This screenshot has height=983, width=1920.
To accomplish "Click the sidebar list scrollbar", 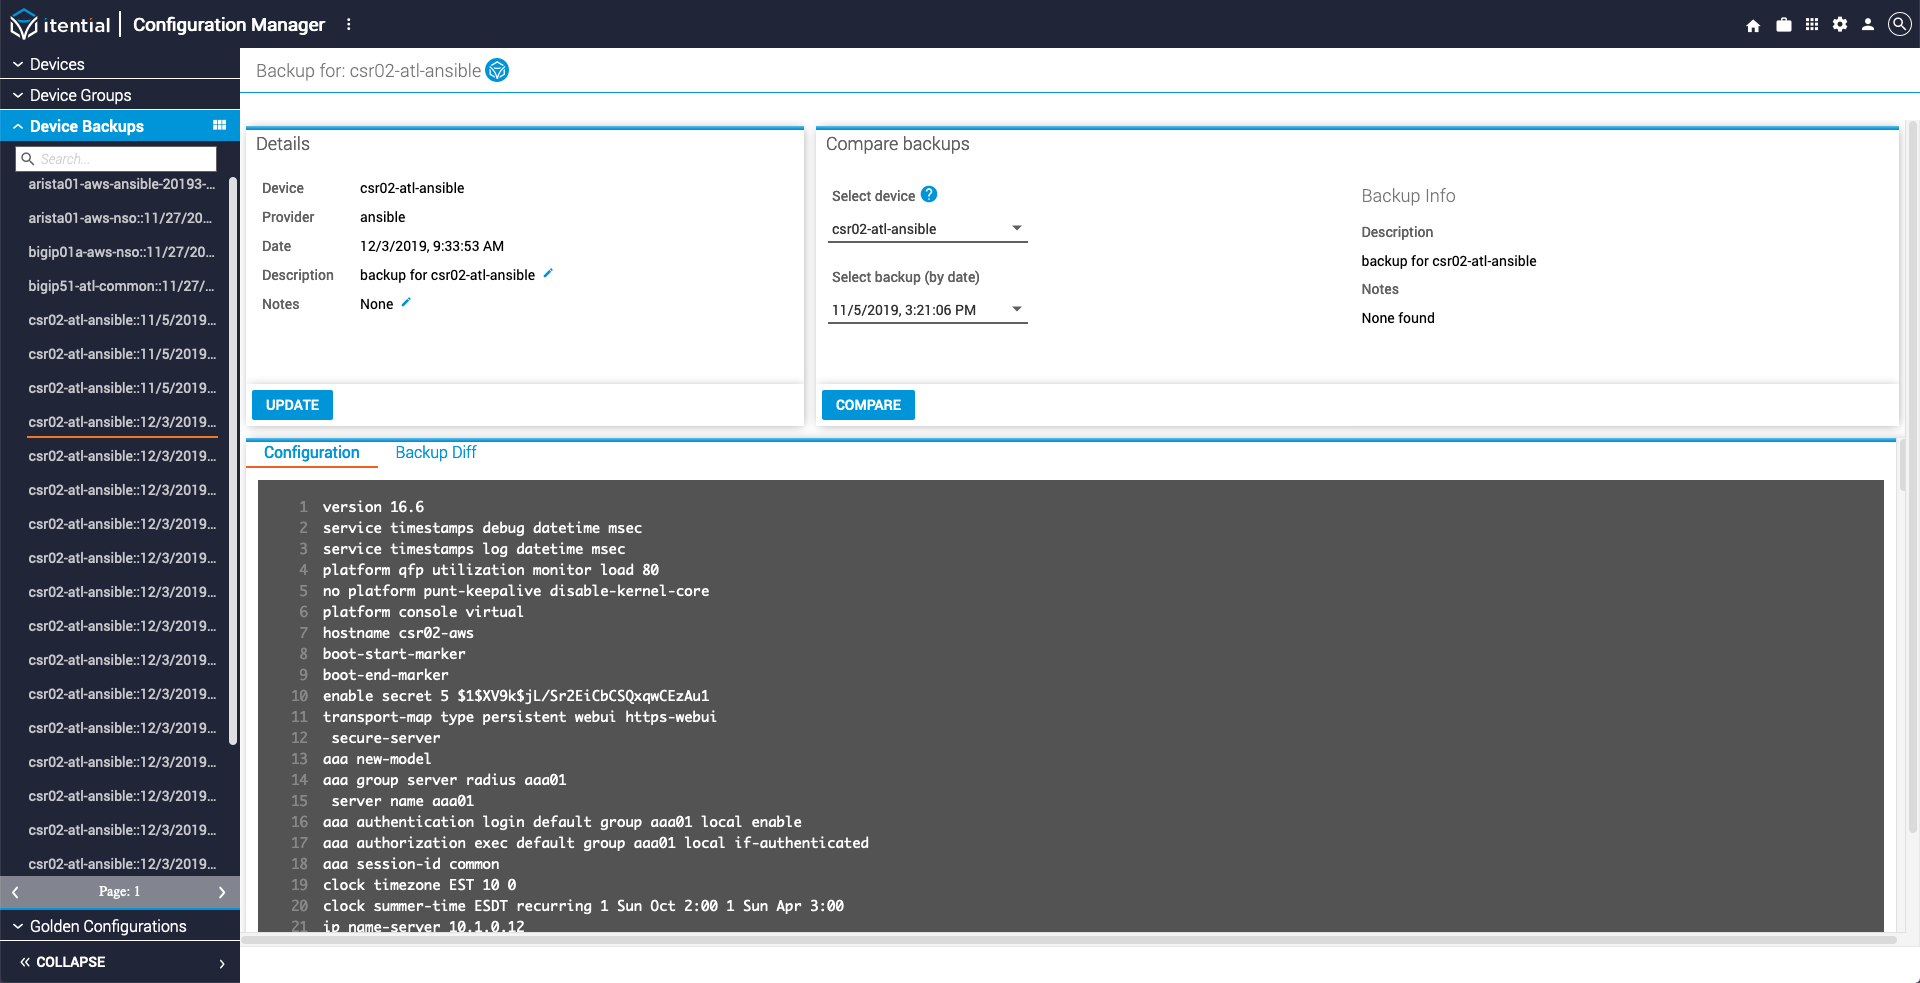I will (233, 460).
